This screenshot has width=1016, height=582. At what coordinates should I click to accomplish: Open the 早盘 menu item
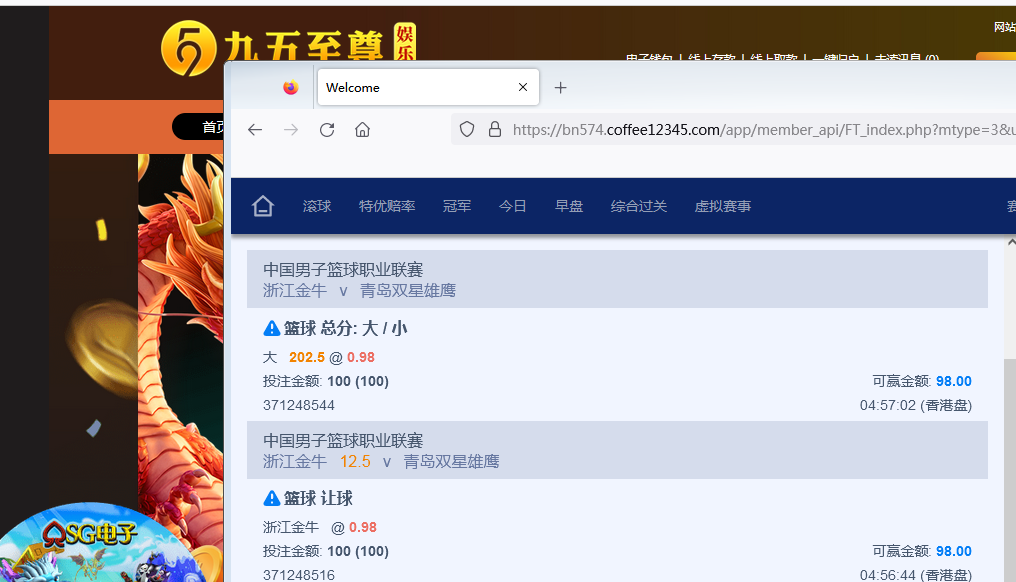(x=569, y=206)
